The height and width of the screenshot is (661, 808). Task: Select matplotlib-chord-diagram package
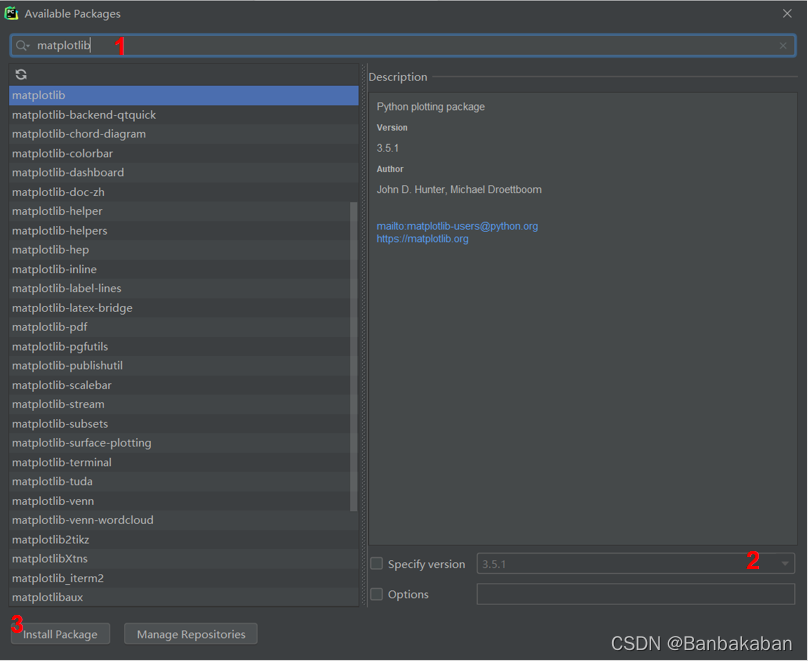coord(183,134)
